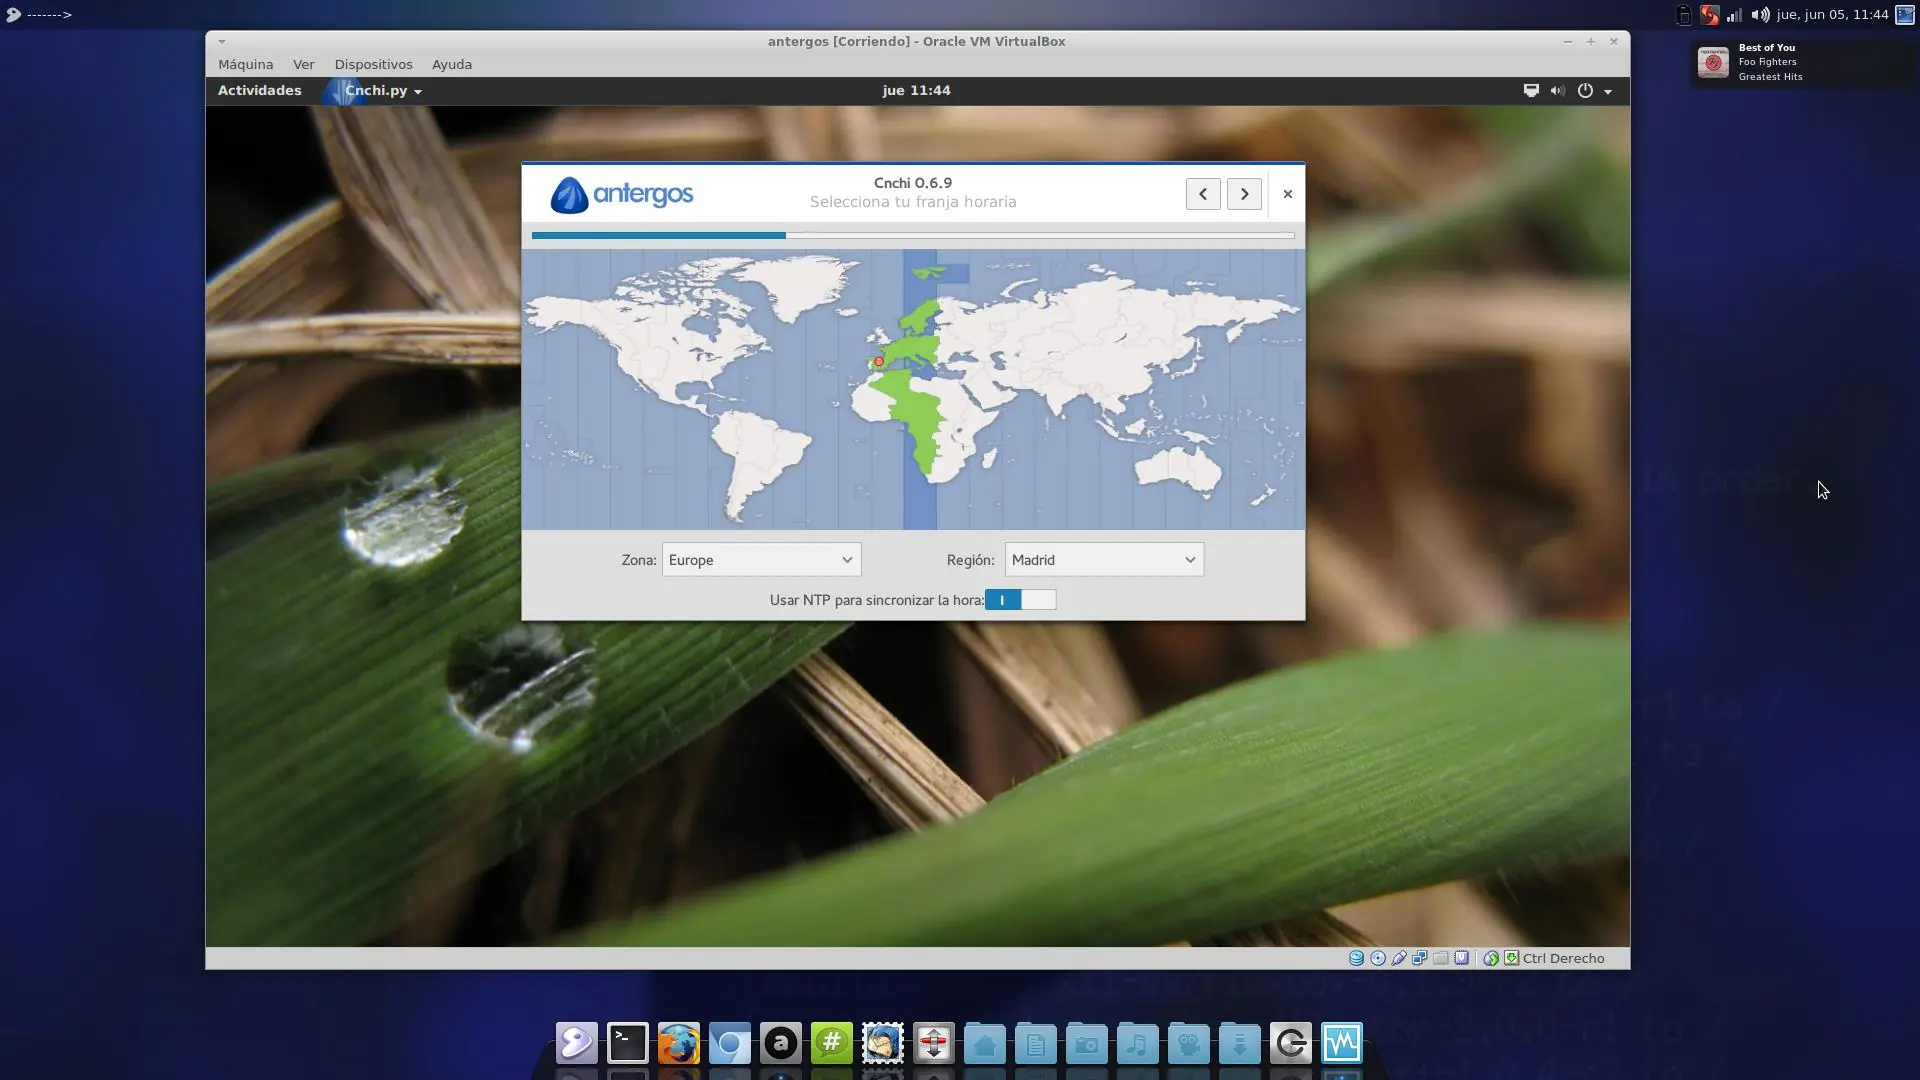Image resolution: width=1920 pixels, height=1080 pixels.
Task: Open the Ver menu in VirtualBox
Action: click(x=304, y=64)
